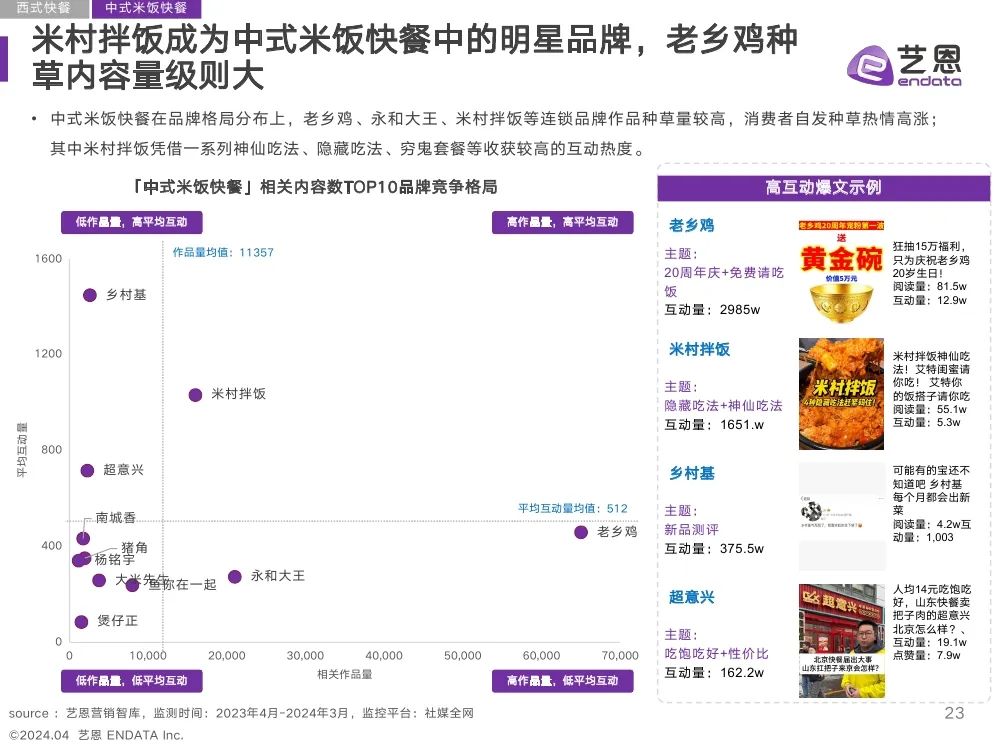Select the 高作品量，低平均互动 quadrant label
1000x750 pixels.
562,680
